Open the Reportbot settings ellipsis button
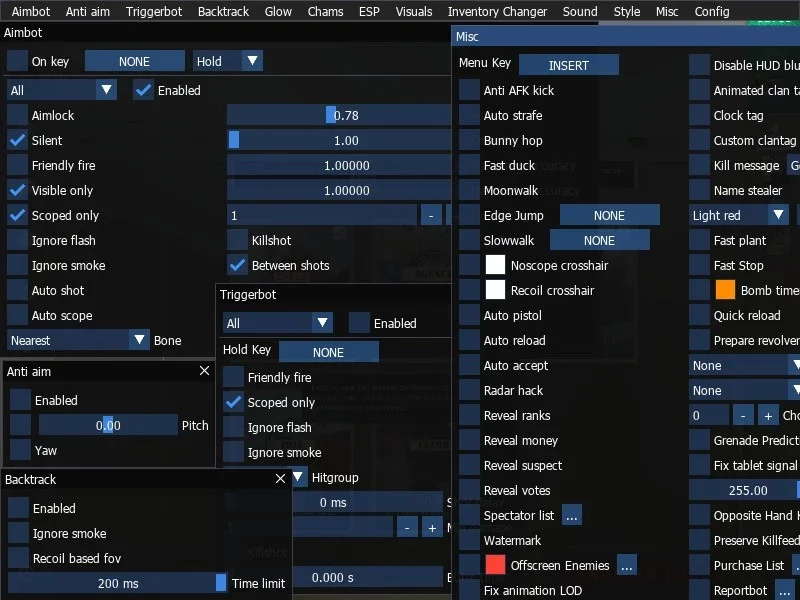Screen dimensions: 800x600 click(x=784, y=591)
